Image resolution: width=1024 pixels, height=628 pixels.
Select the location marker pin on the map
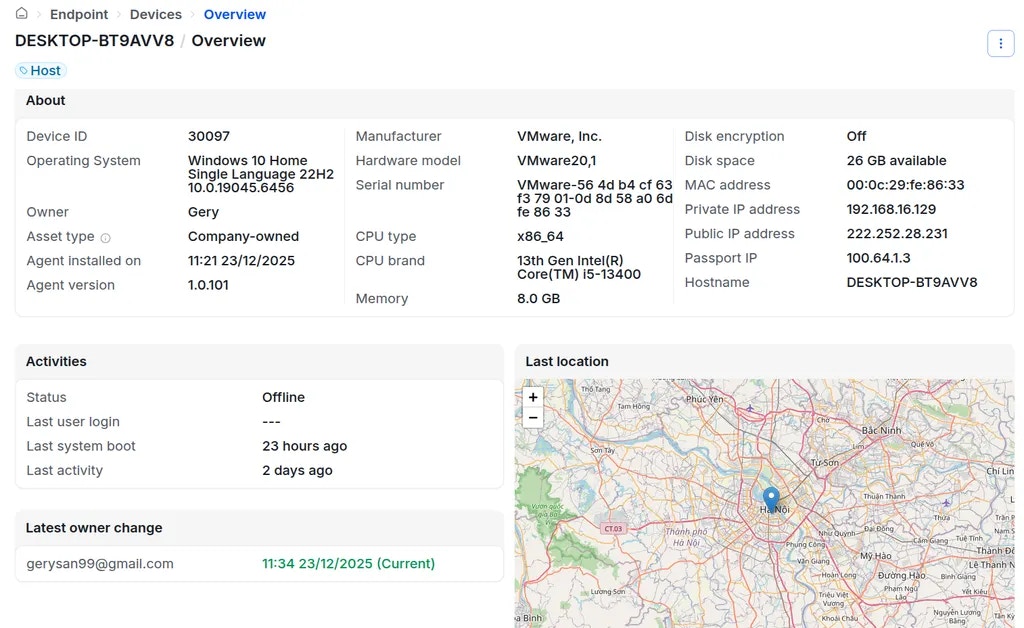[x=771, y=495]
